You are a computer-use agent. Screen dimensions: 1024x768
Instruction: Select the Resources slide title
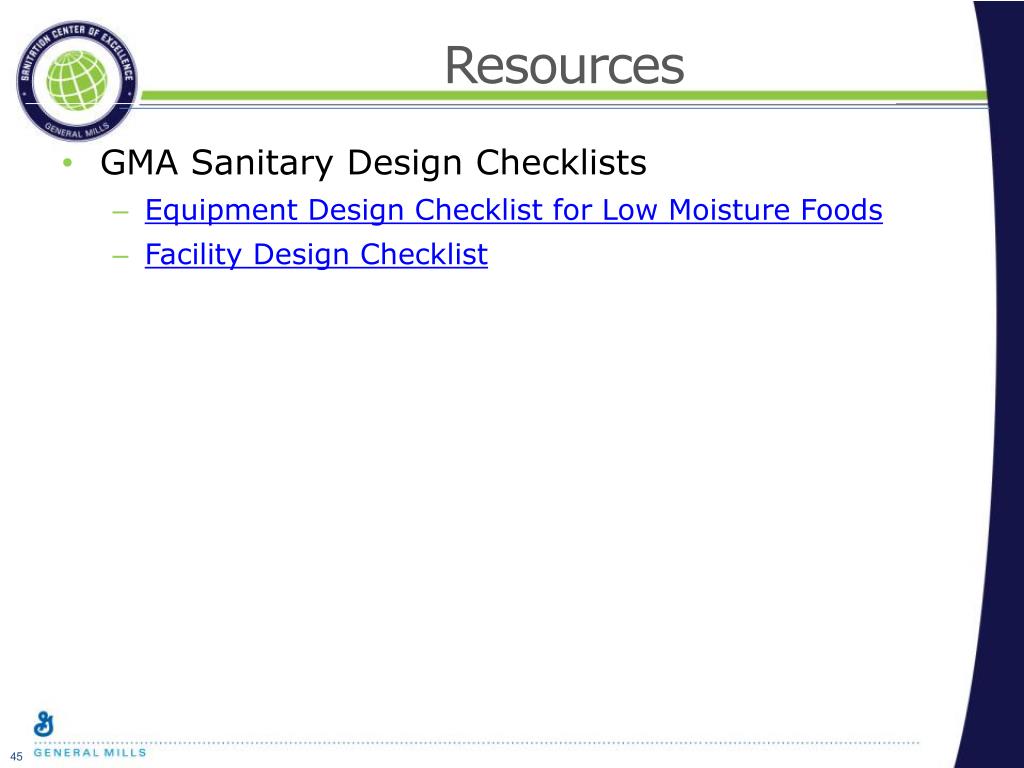point(564,65)
